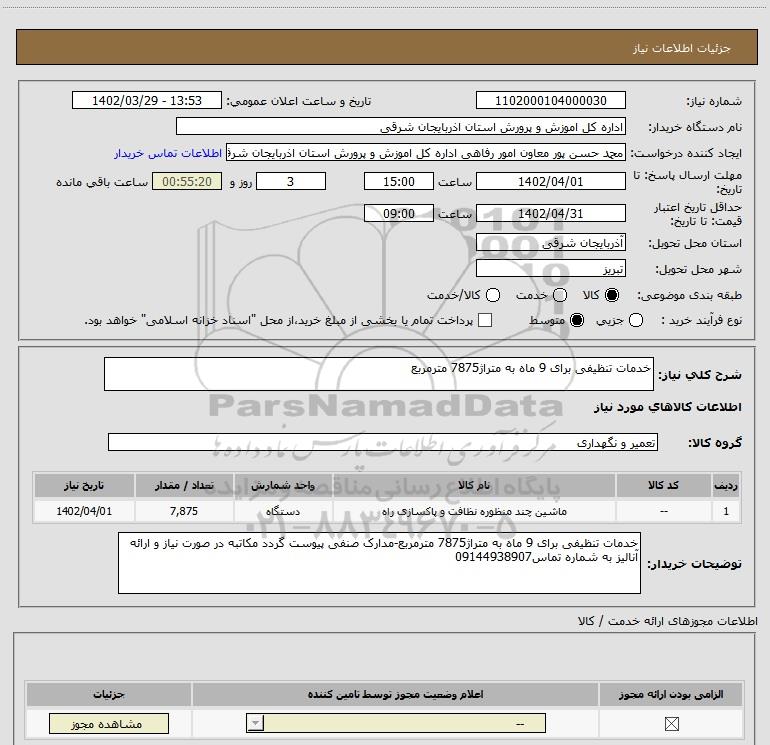Select the کالا/خدمت radio button
This screenshot has width=770, height=745.
(493, 295)
